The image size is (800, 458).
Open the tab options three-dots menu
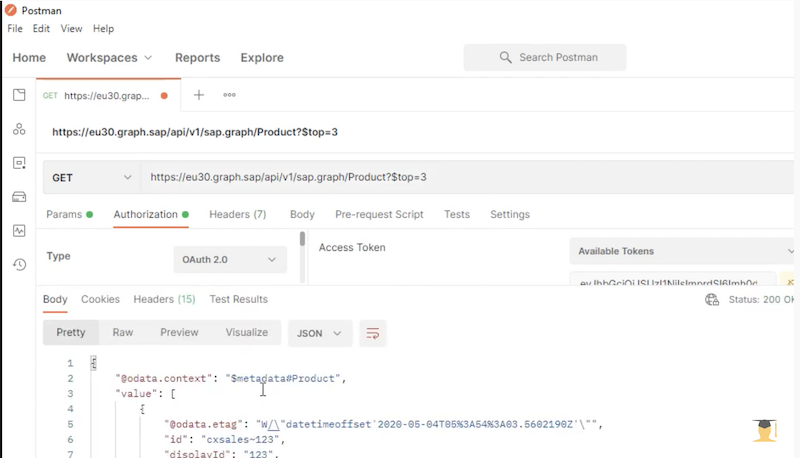(229, 95)
